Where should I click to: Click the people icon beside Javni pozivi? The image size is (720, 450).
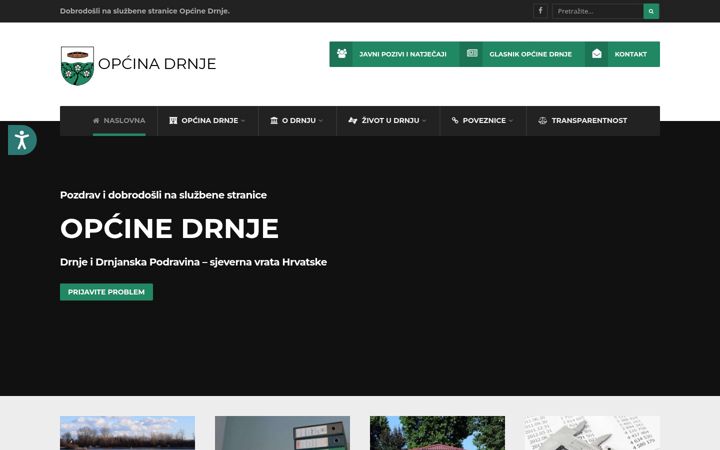pyautogui.click(x=342, y=54)
